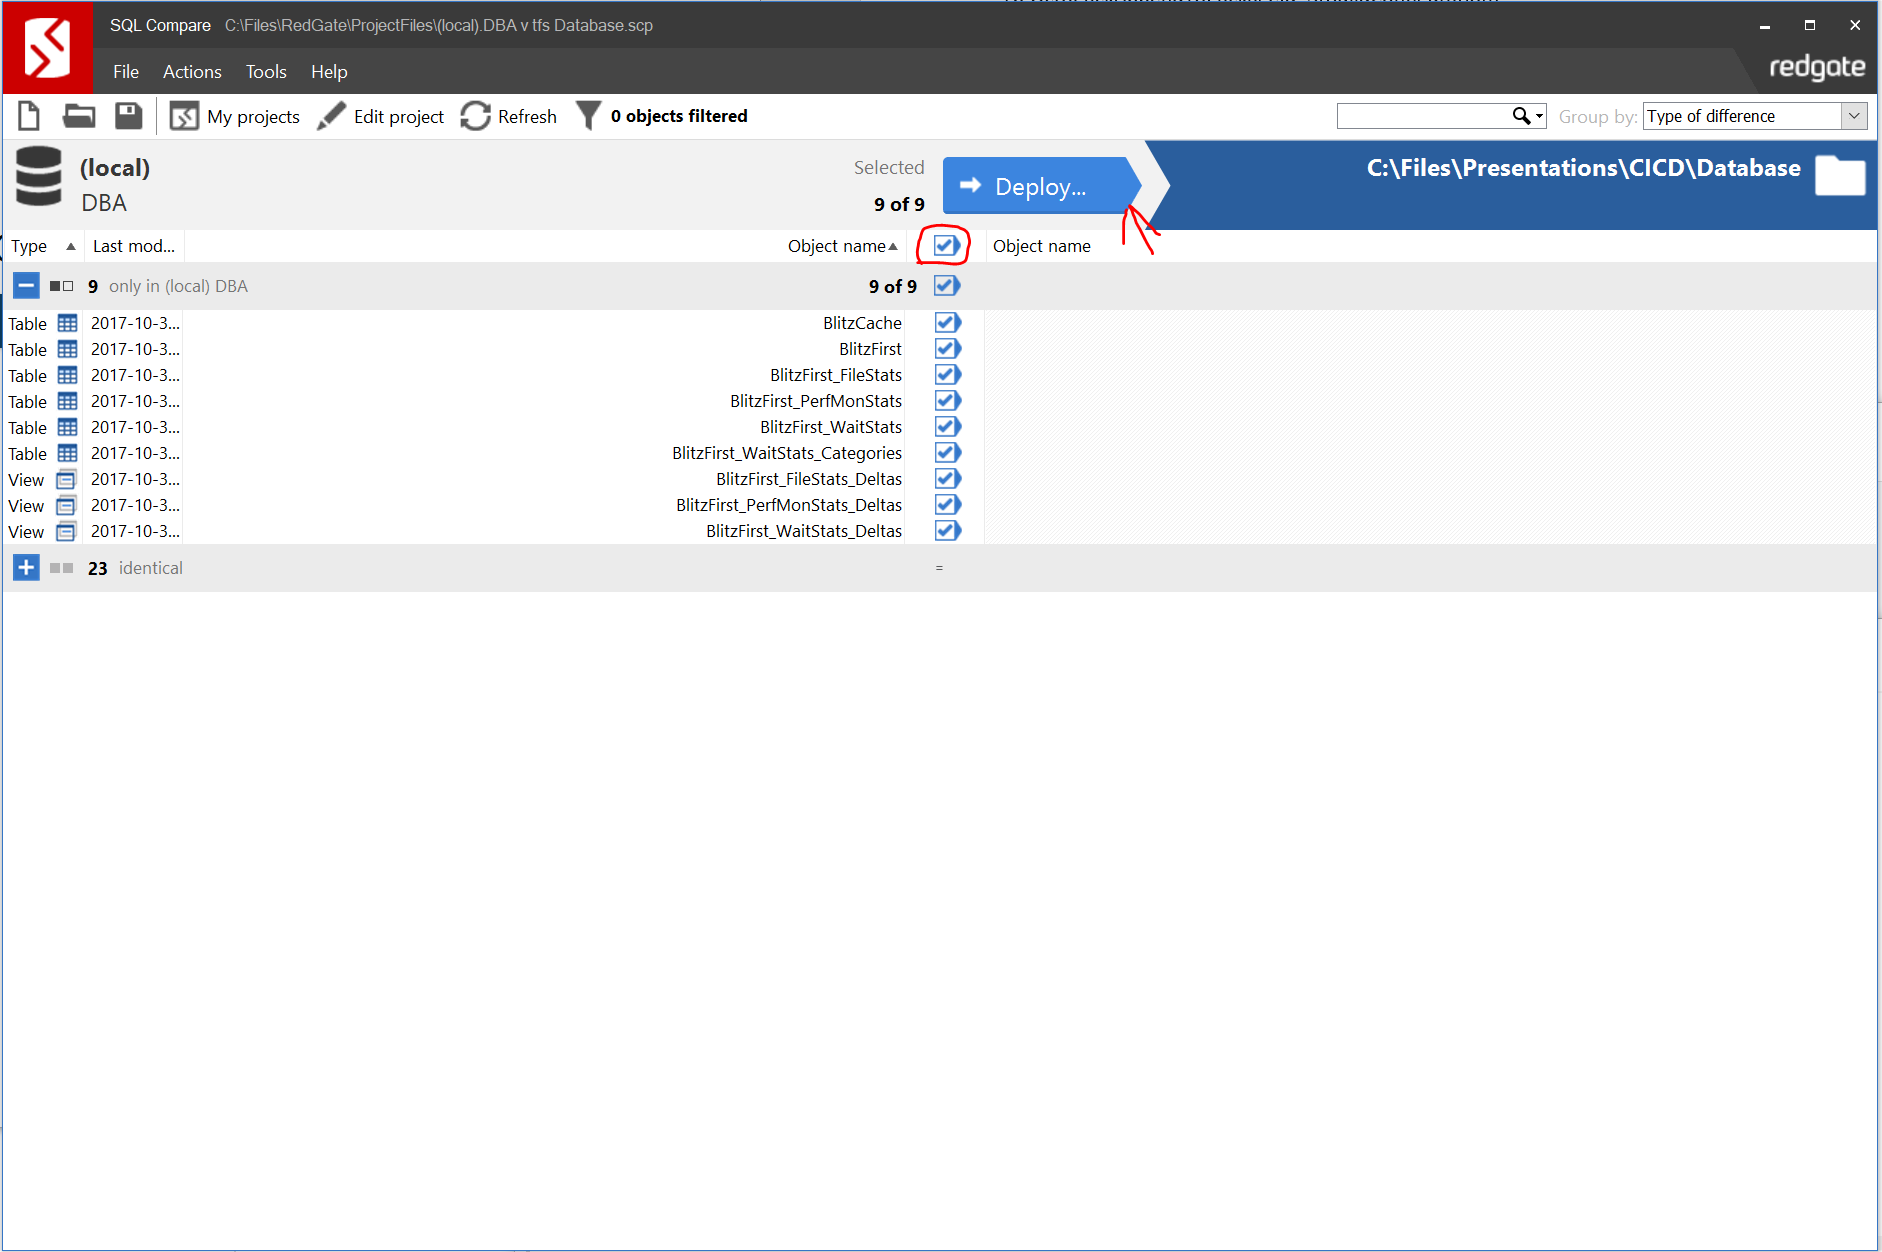Close the SQL Compare window
The image size is (1882, 1252).
click(1855, 26)
